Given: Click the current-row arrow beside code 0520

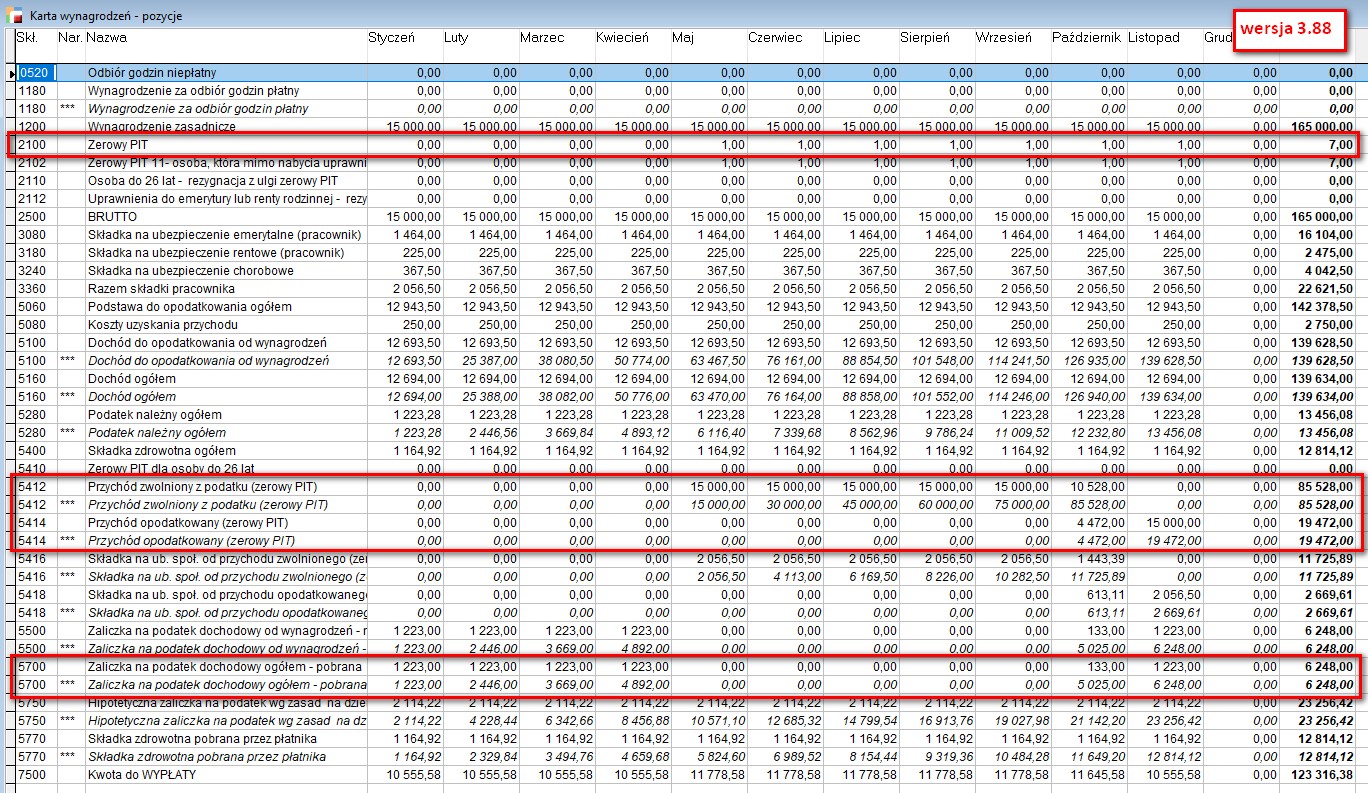Looking at the screenshot, I should 11,73.
